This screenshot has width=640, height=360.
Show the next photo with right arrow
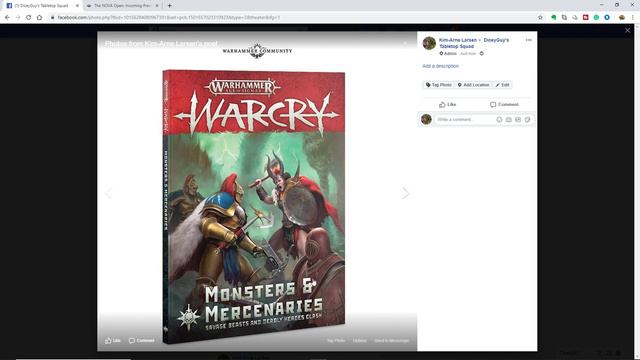[405, 193]
